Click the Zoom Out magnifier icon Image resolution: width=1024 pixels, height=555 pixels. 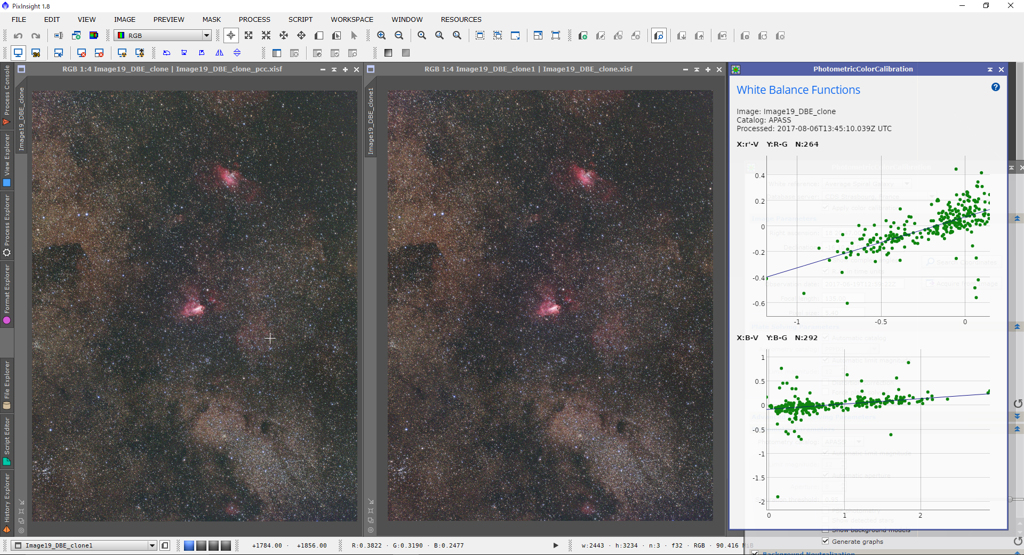point(399,36)
